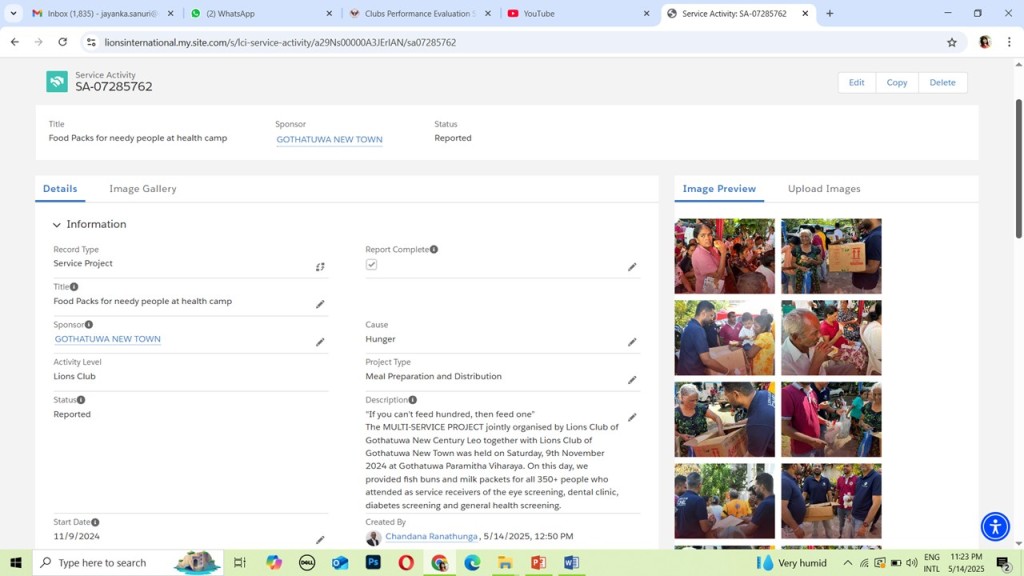Viewport: 1024px width, 576px height.
Task: Switch to the Details tab
Action: [x=60, y=189]
